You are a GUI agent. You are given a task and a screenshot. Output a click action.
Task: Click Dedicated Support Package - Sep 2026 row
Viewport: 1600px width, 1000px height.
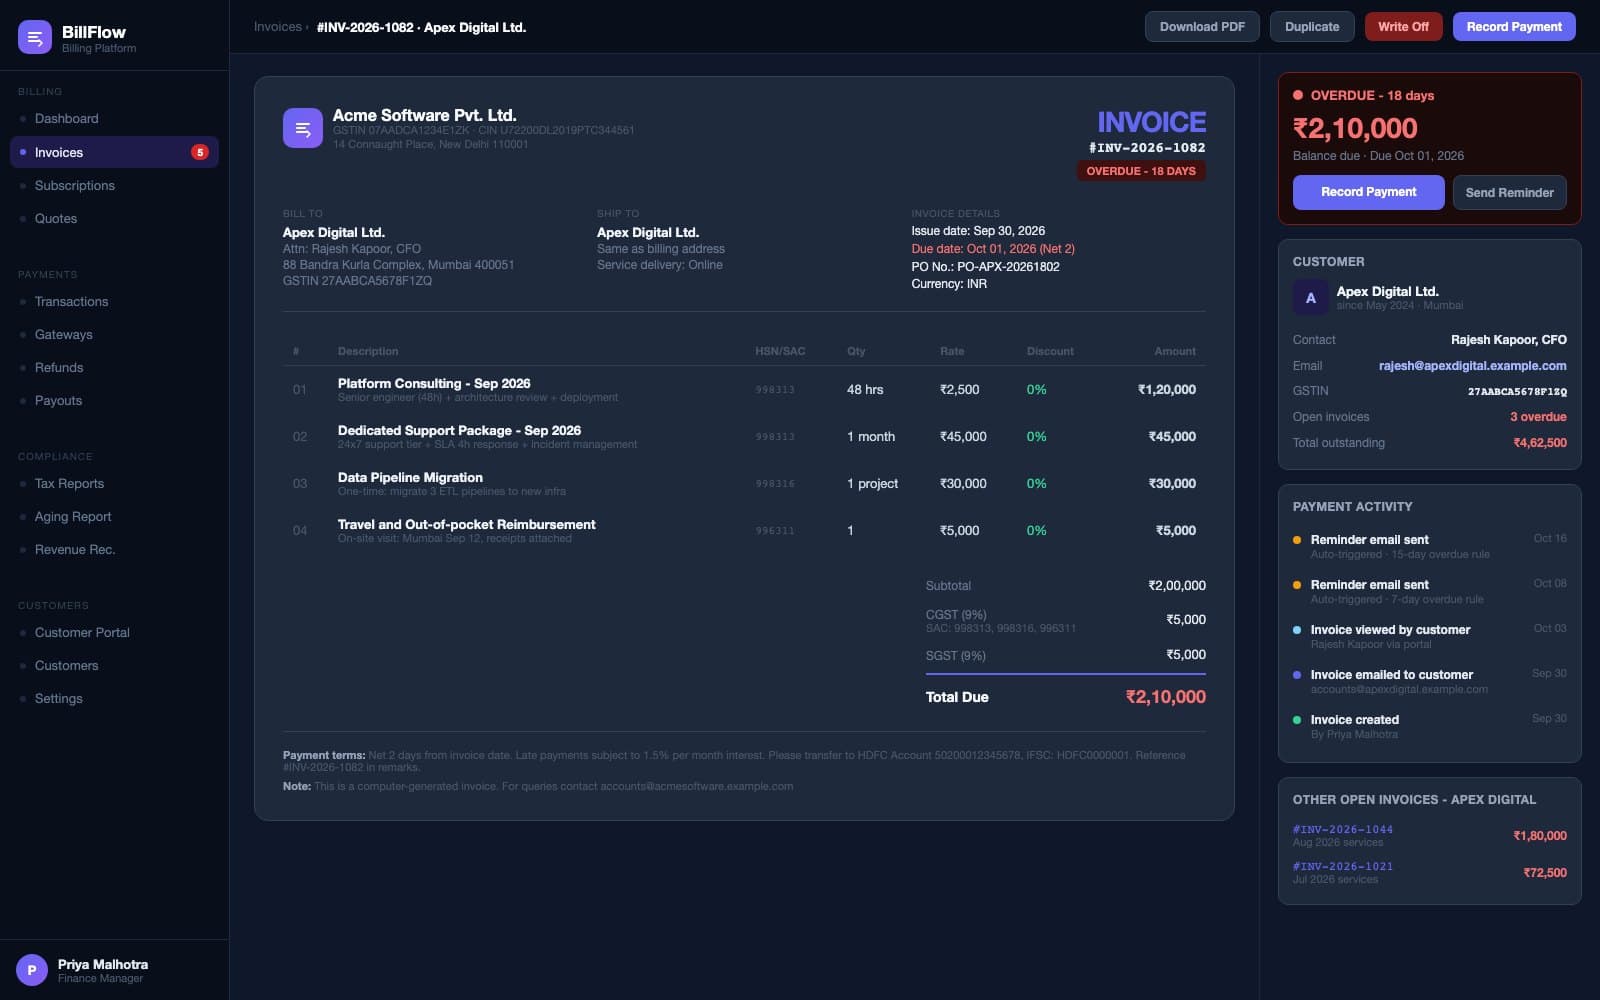pos(744,437)
